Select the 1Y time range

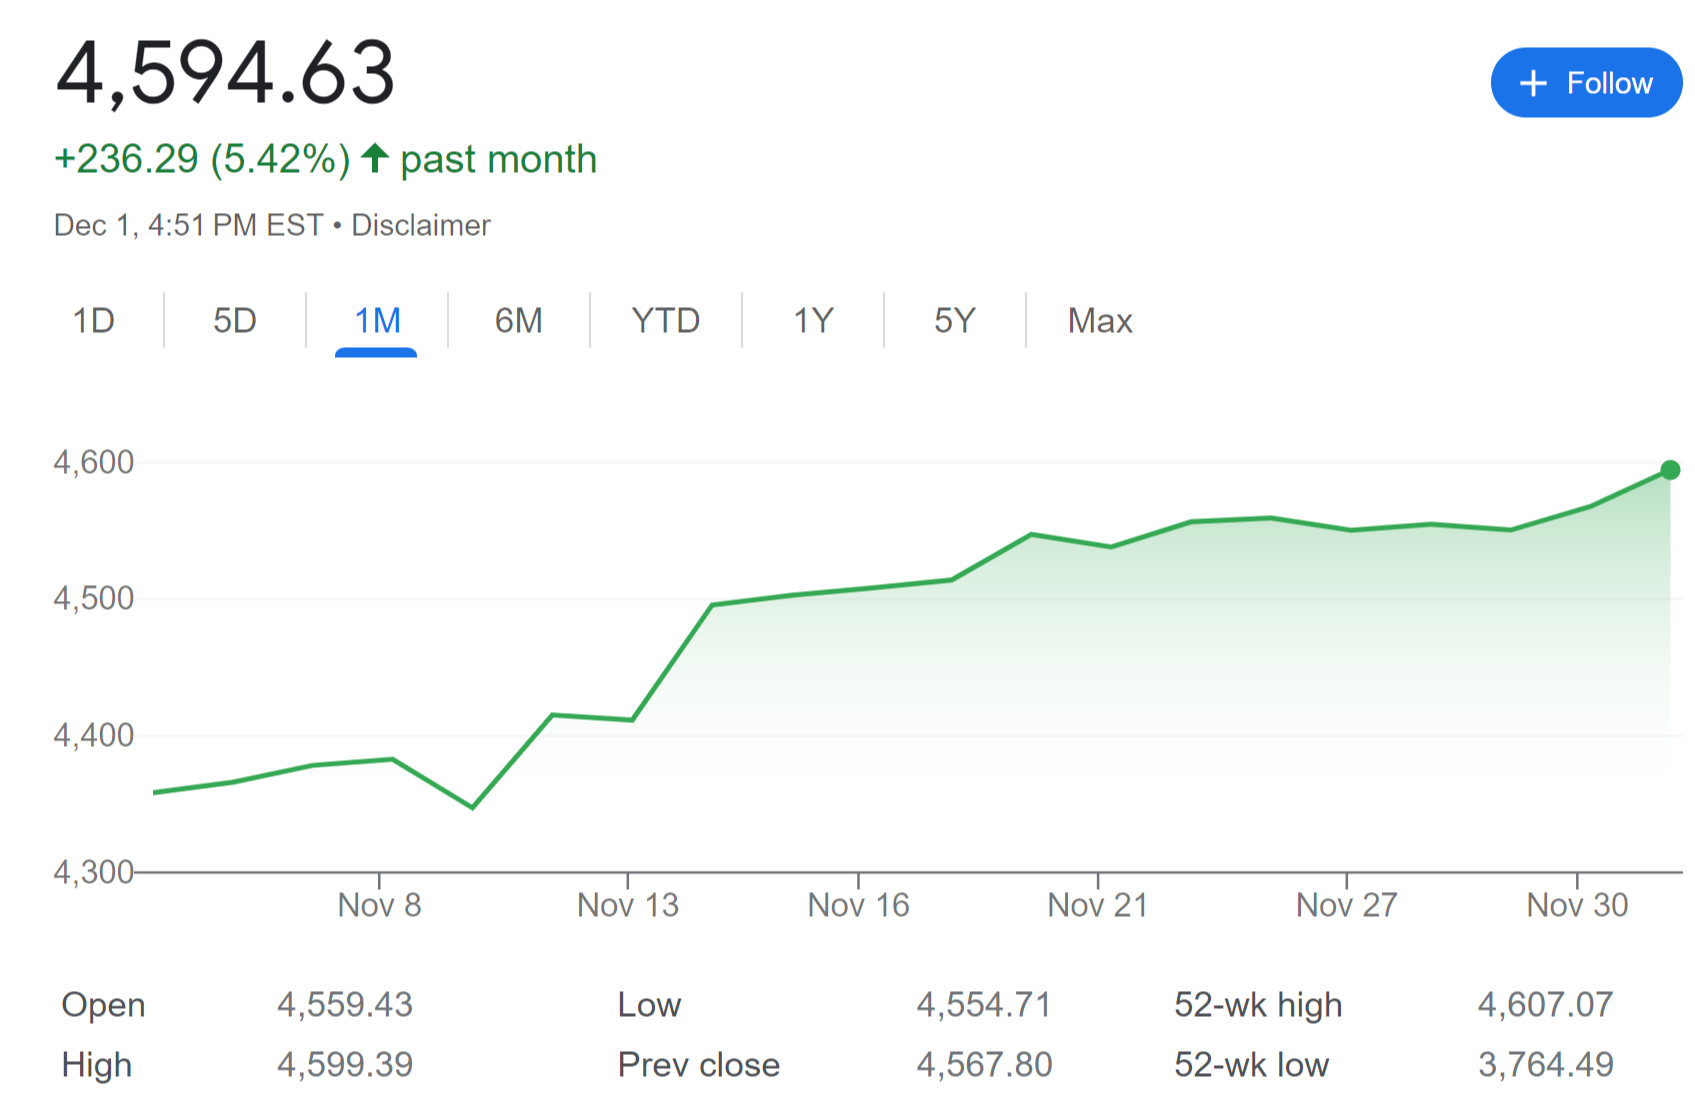pyautogui.click(x=813, y=321)
